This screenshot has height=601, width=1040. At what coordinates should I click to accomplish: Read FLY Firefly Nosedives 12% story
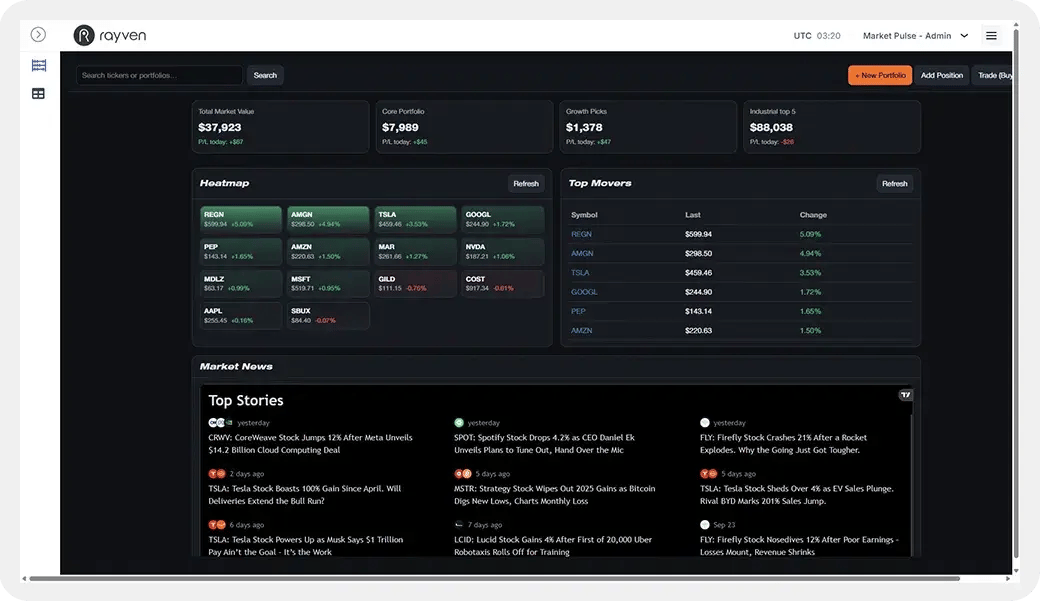coord(799,546)
